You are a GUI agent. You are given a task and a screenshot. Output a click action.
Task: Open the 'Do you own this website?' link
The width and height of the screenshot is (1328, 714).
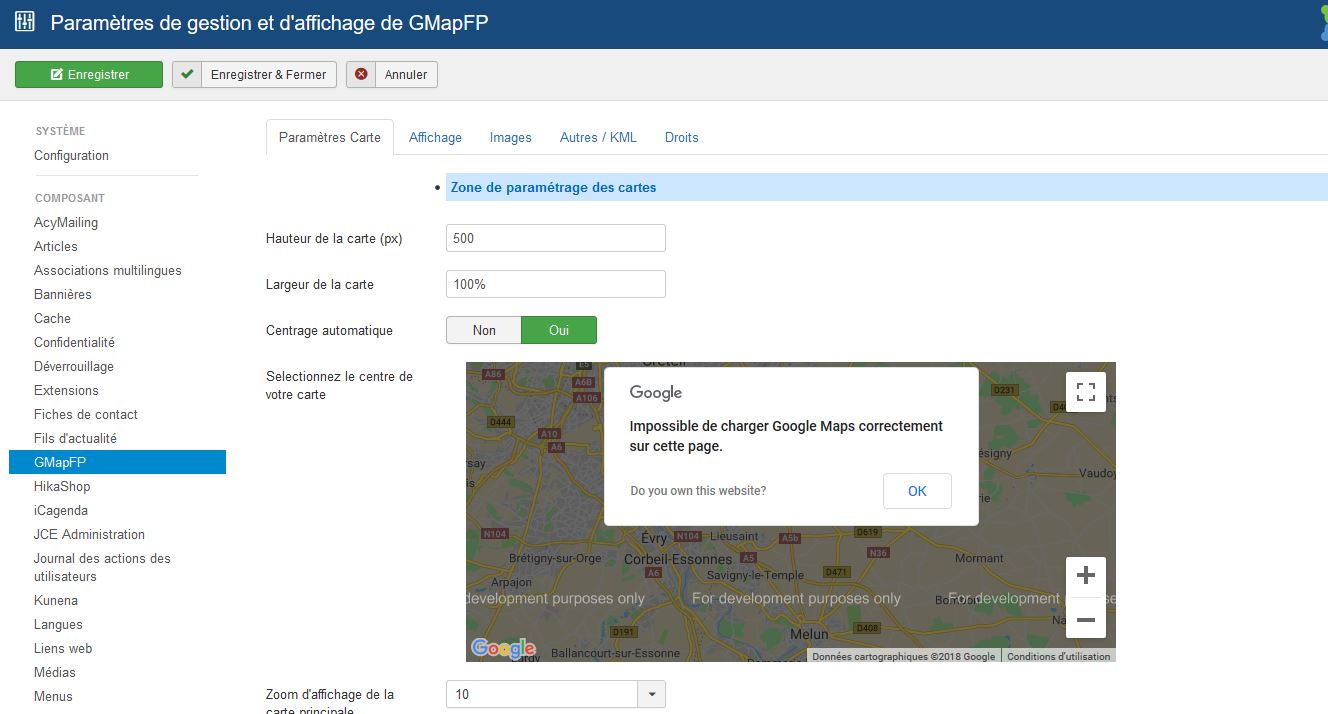(x=698, y=491)
